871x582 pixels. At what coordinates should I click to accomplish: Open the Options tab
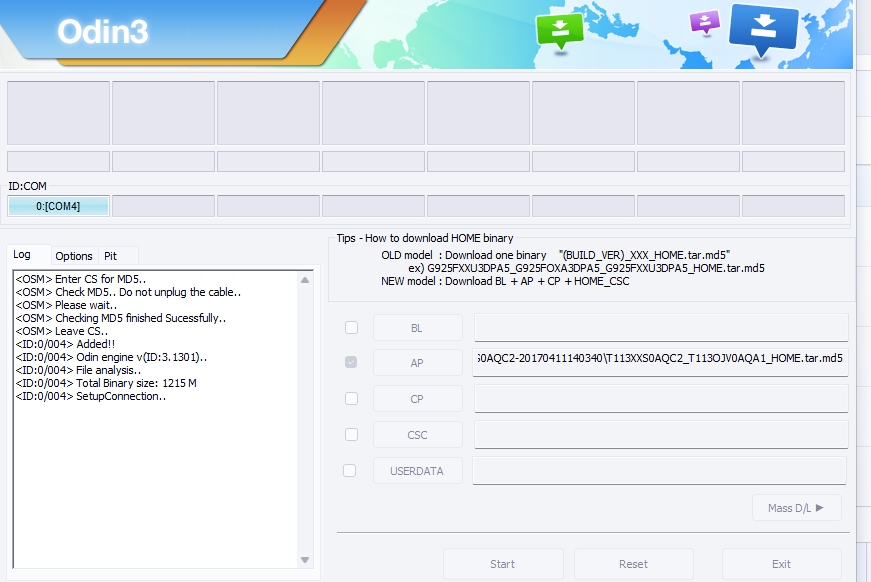click(74, 256)
